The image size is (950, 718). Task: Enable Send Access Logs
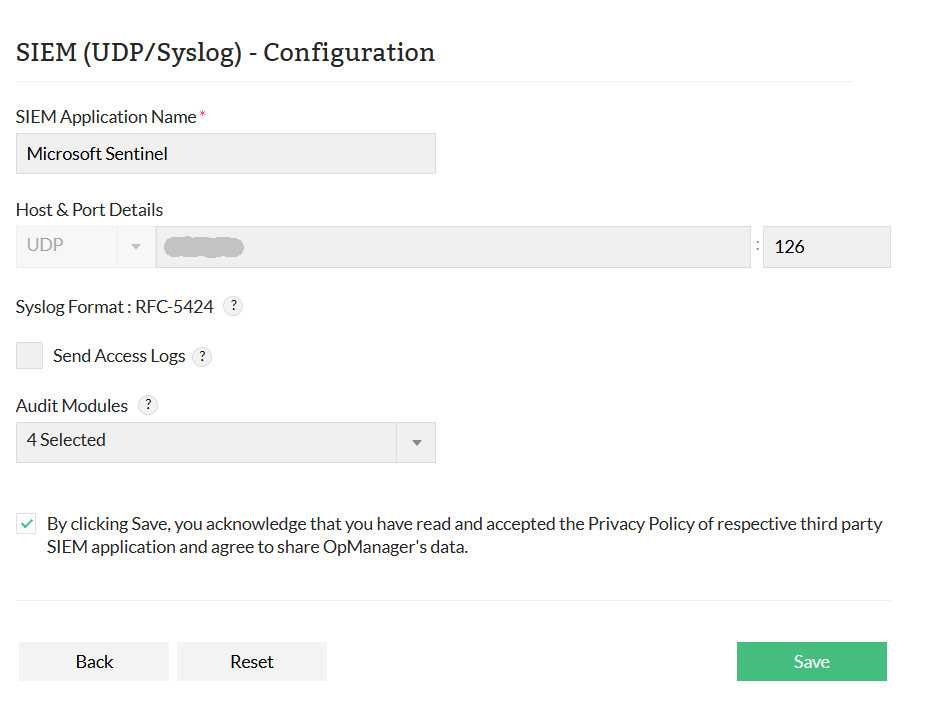28,355
